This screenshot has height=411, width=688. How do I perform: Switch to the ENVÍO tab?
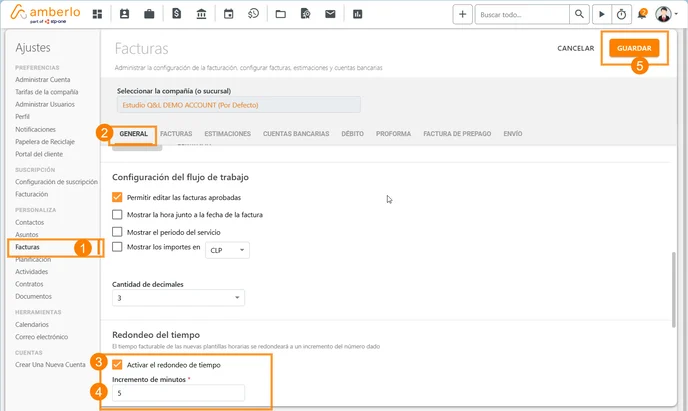[x=513, y=134]
